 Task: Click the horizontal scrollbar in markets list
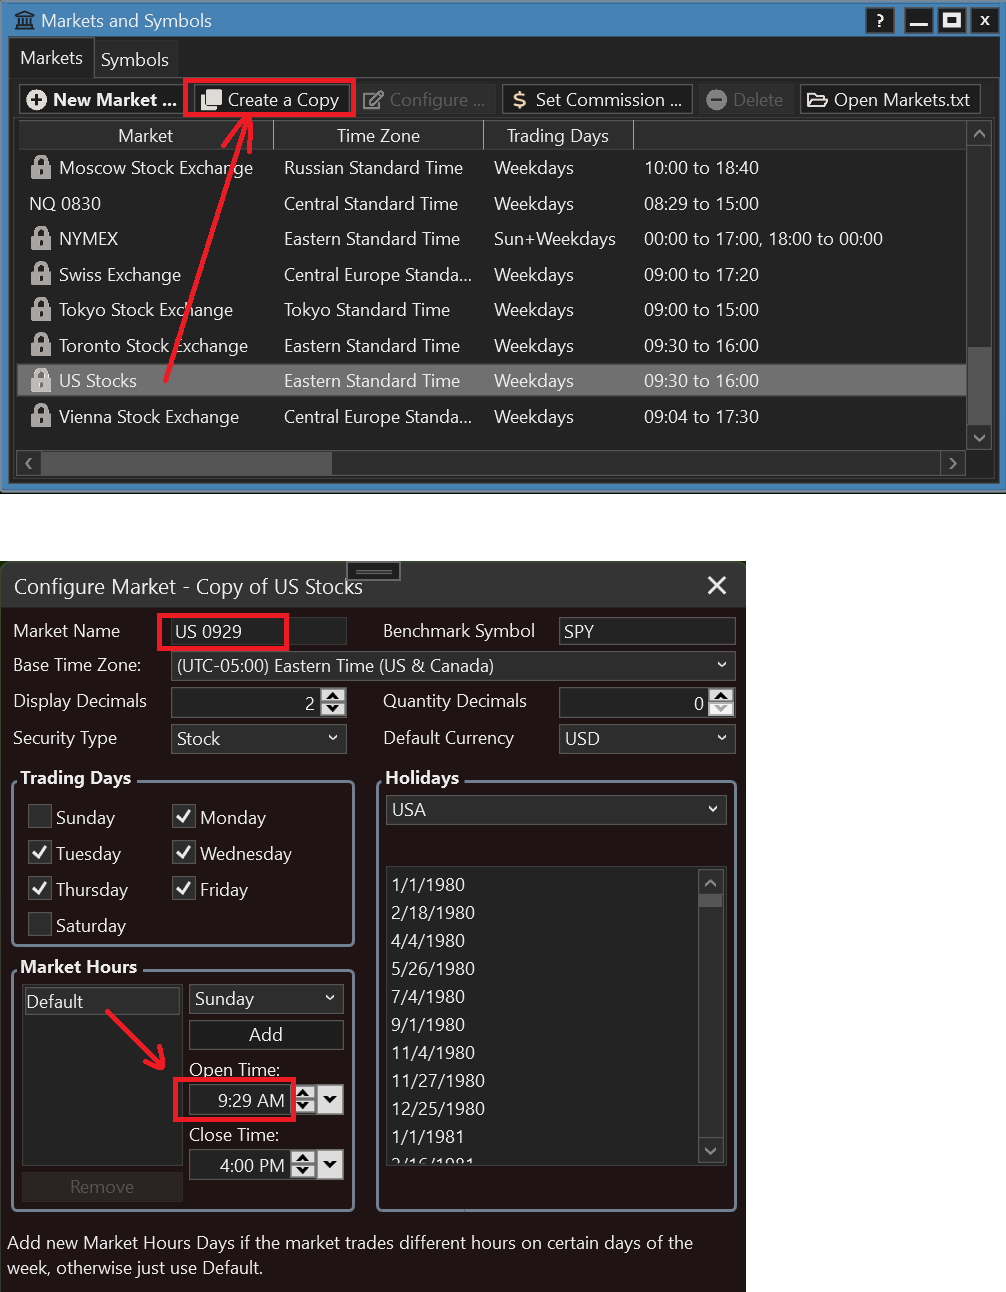click(186, 463)
